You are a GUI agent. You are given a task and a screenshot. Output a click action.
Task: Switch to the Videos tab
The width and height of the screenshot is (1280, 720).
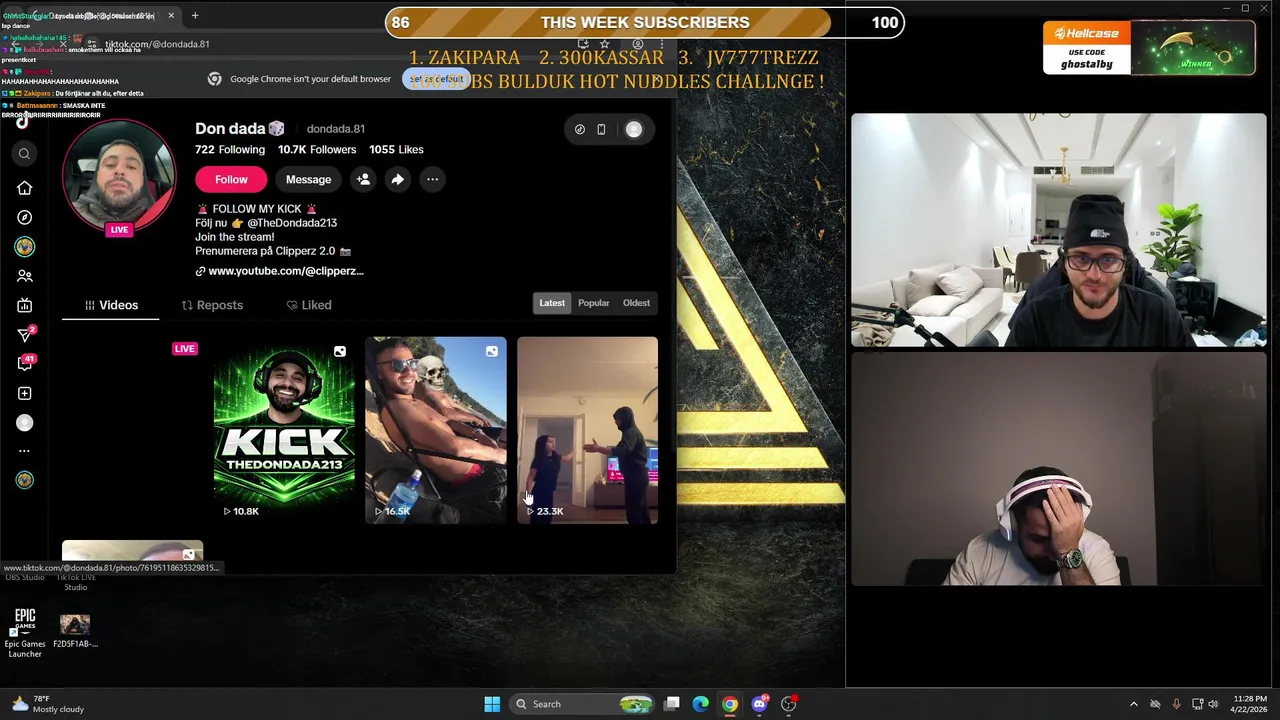[111, 305]
